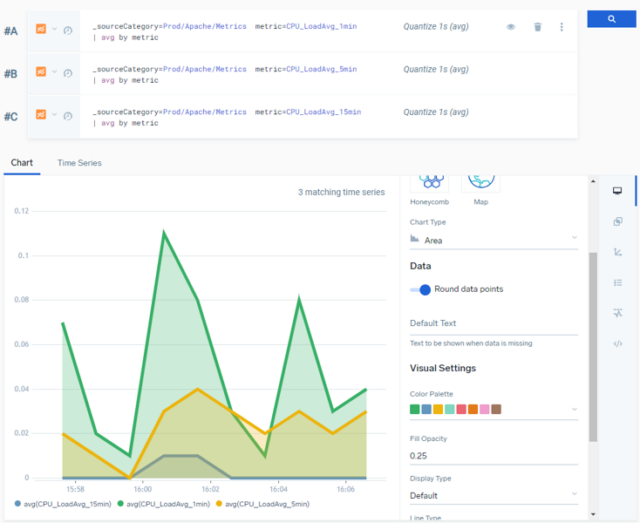Toggle avg(CPU_LoadAvg_5min) legend entry

(x=263, y=504)
